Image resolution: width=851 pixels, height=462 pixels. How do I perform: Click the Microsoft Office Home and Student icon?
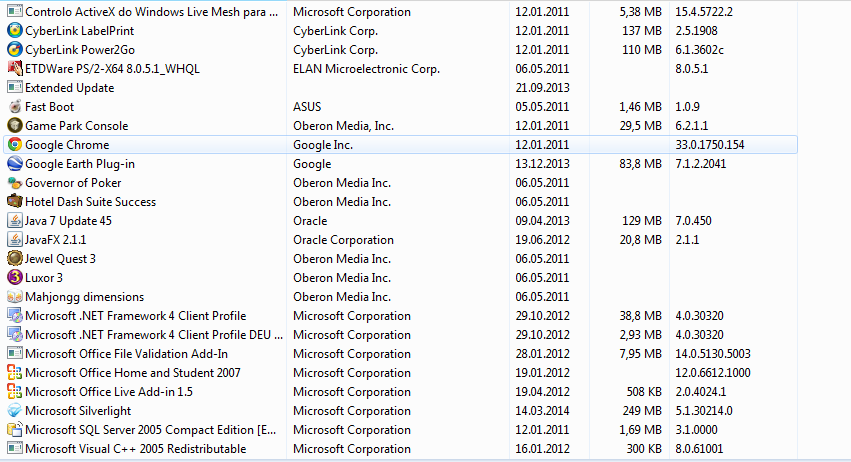pyautogui.click(x=14, y=373)
